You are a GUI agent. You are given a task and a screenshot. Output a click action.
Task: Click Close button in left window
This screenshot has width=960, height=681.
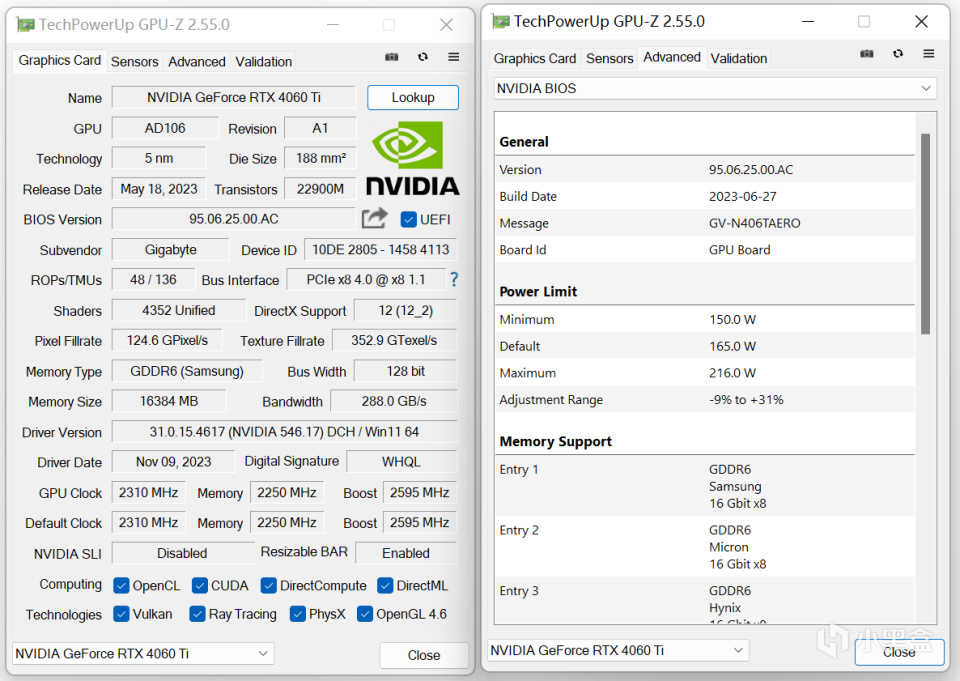click(424, 655)
